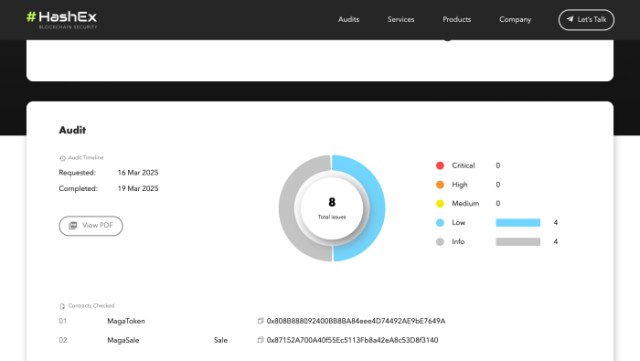640x361 pixels.
Task: Click the High label in legend
Action: (x=460, y=185)
